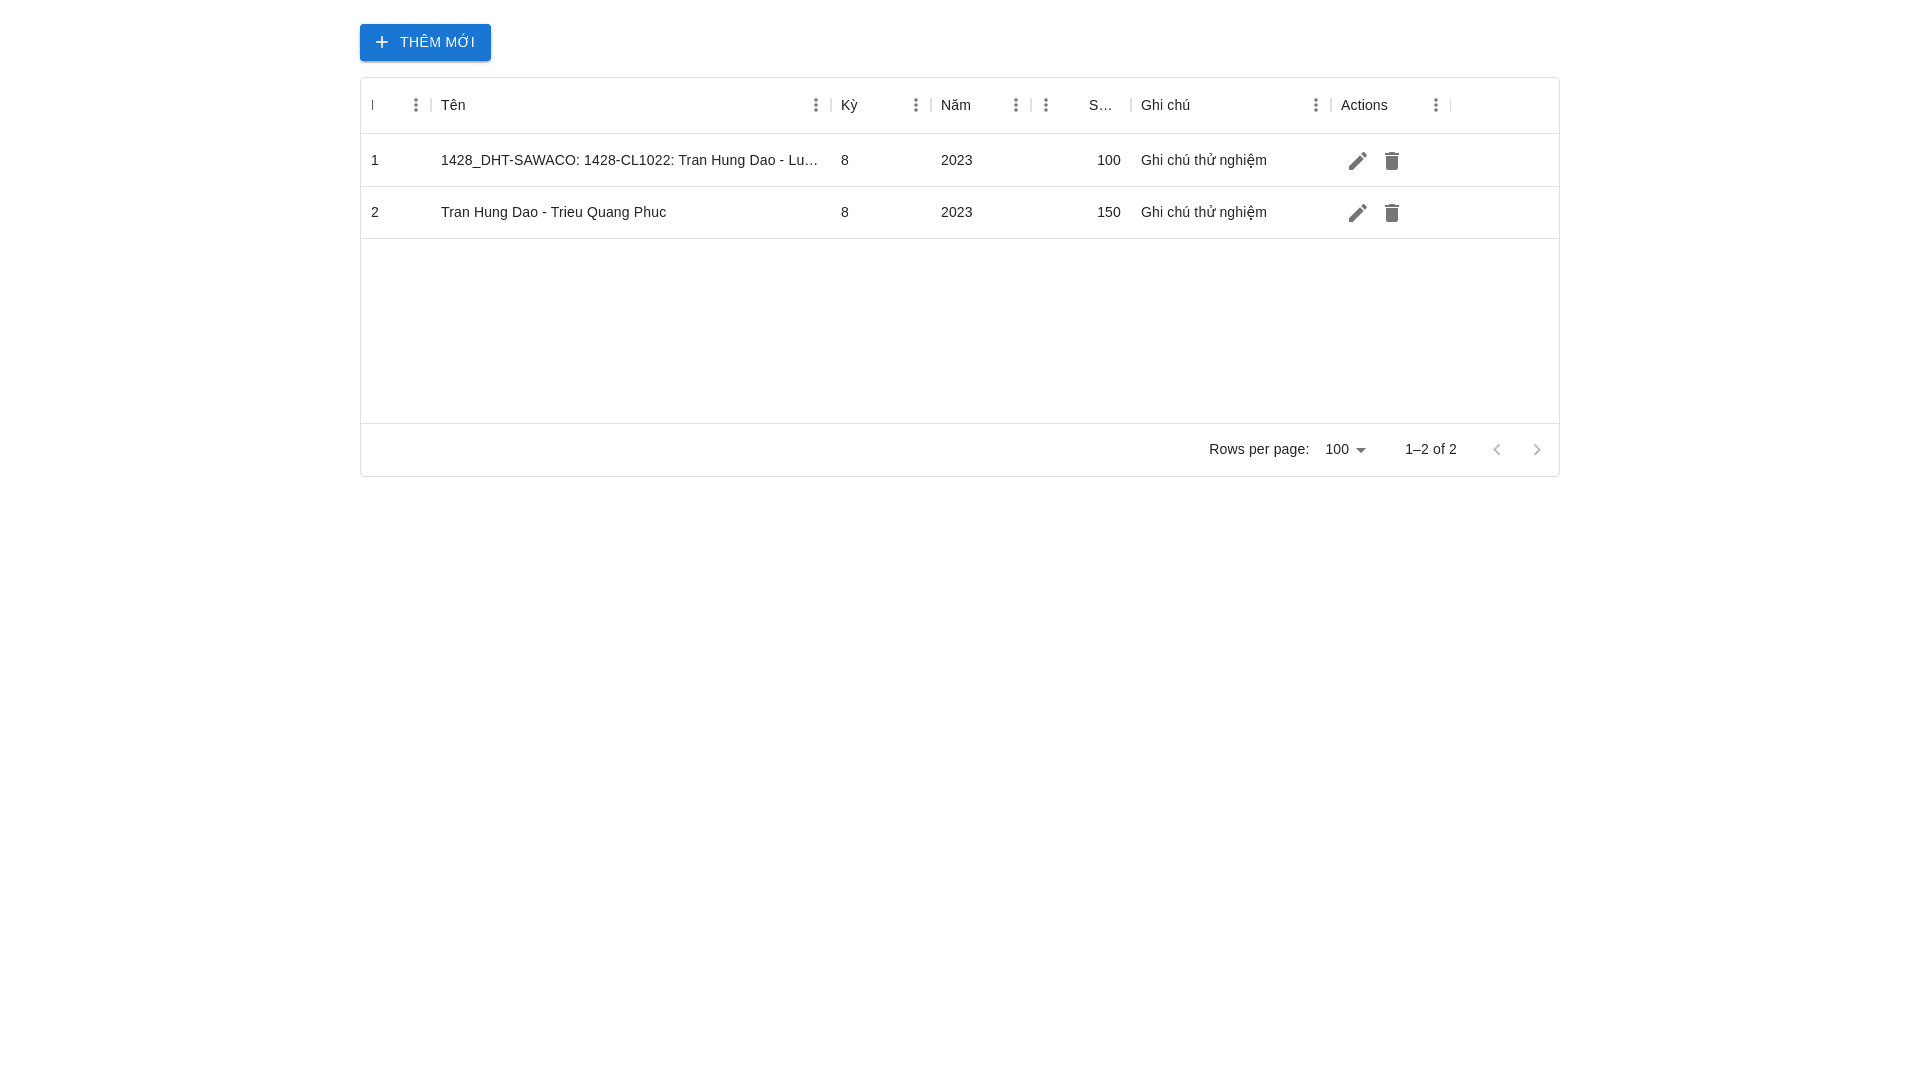Open the Actions column menu dots
The image size is (1920, 1080).
[x=1435, y=105]
